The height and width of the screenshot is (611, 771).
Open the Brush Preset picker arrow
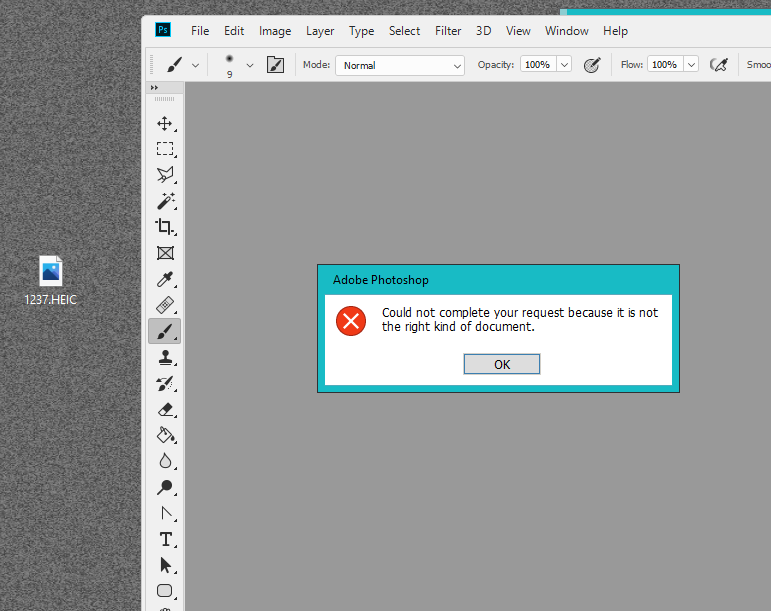pyautogui.click(x=250, y=65)
